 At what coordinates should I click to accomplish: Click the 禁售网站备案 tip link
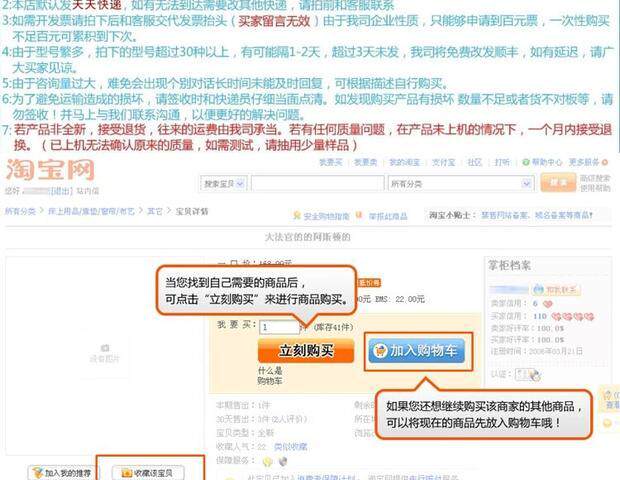[505, 215]
